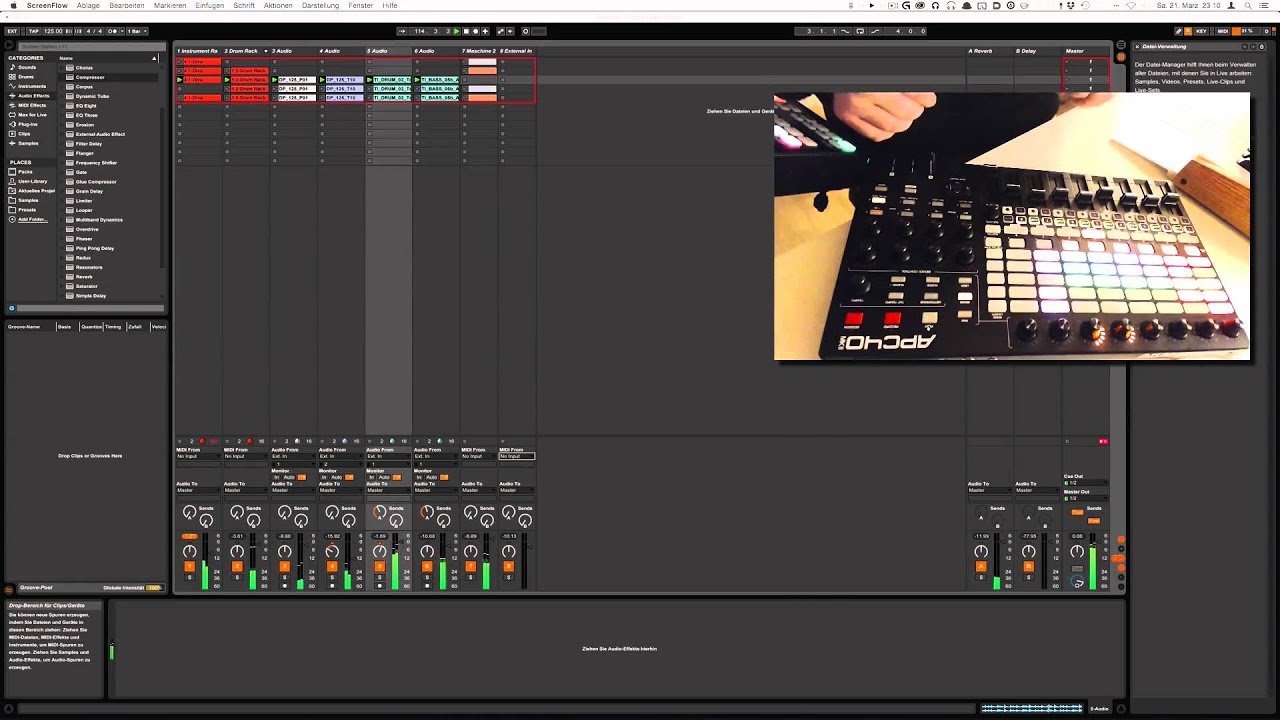
Task: Open the Bearbeiten menu
Action: point(127,5)
